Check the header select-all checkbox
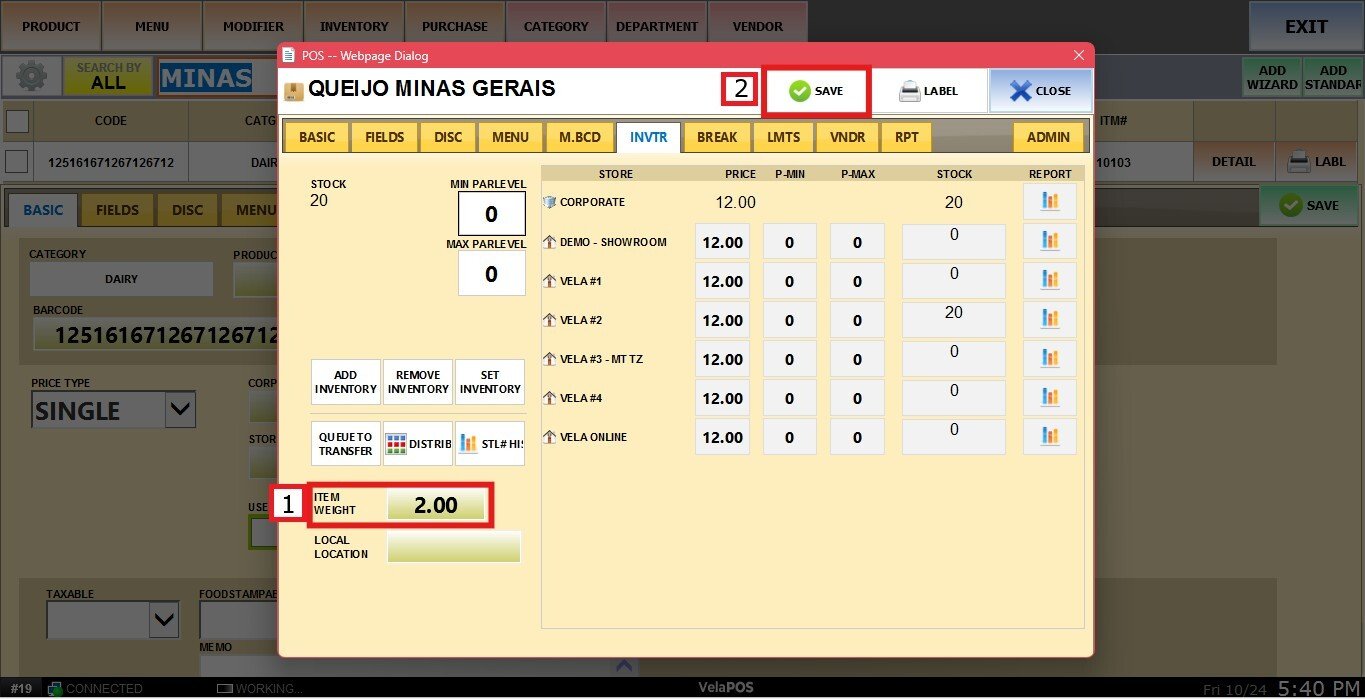Viewport: 1365px width, 699px height. click(x=18, y=121)
